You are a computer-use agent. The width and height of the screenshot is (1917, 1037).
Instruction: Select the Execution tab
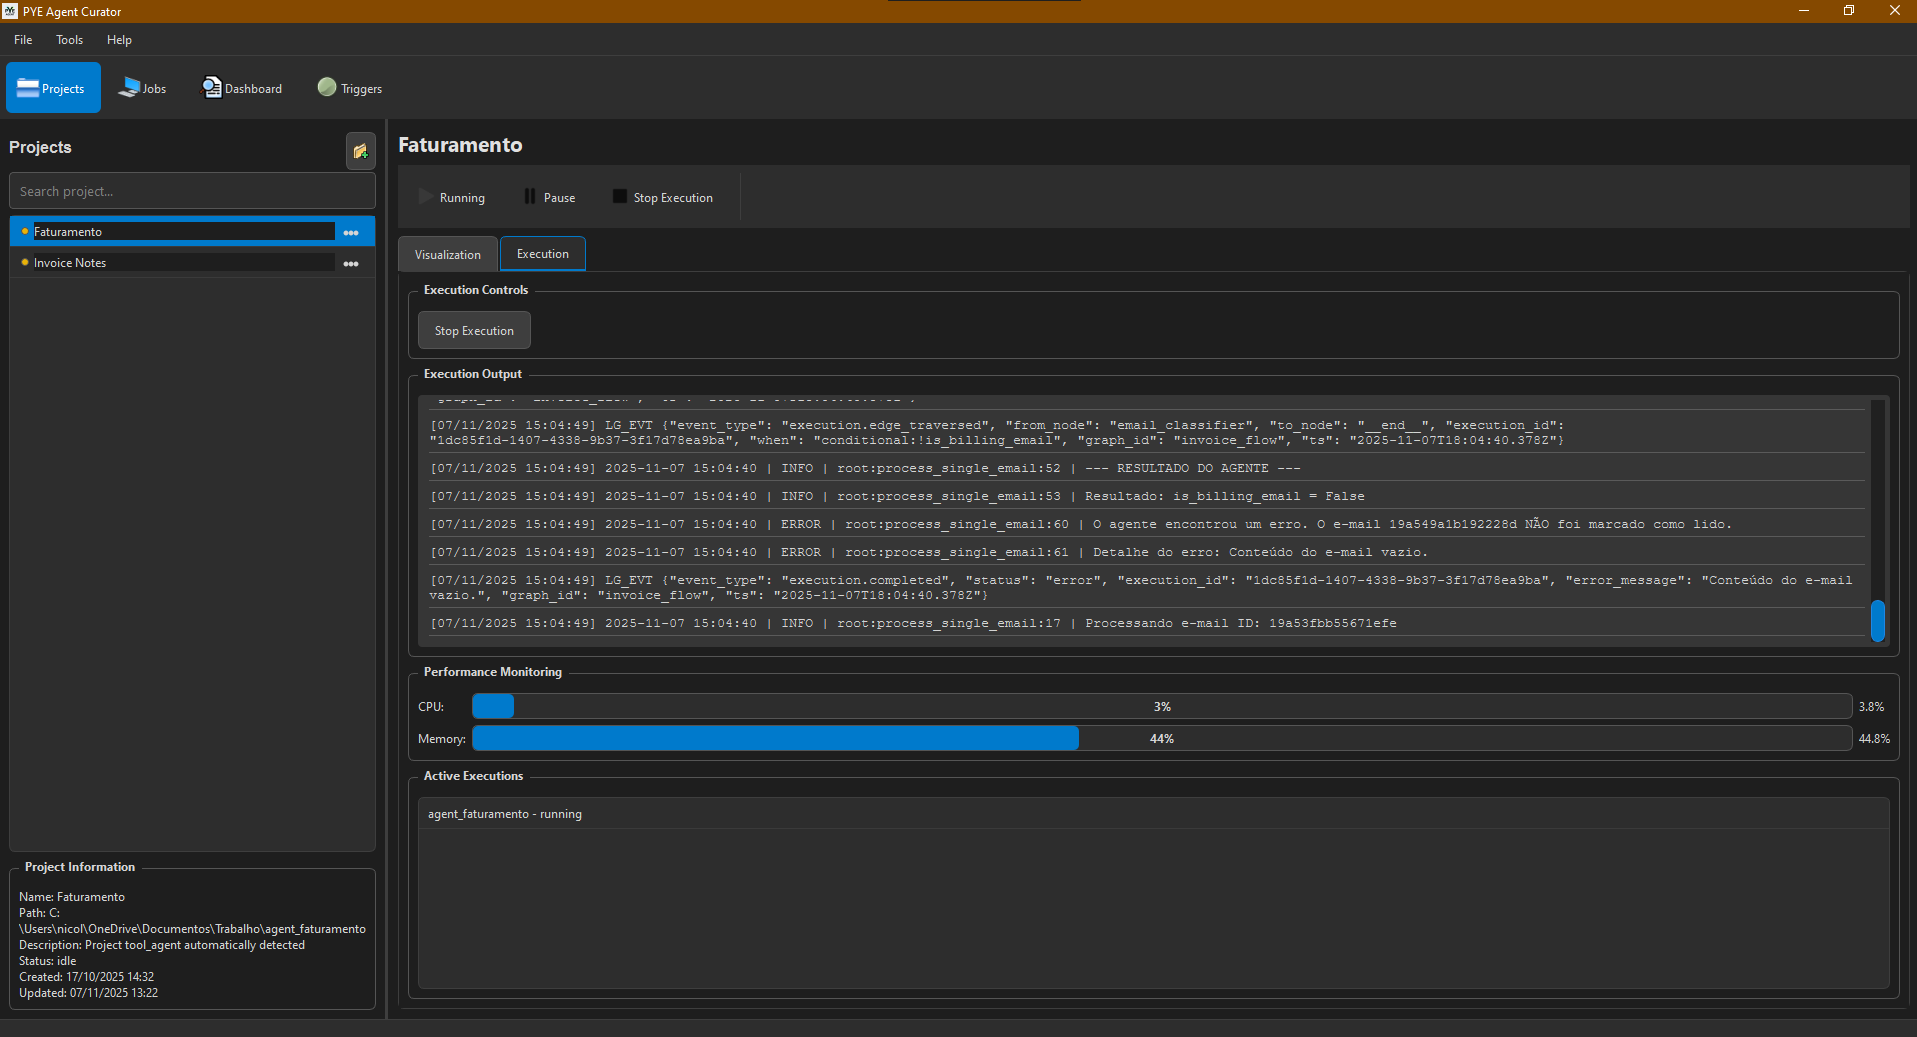tap(542, 254)
